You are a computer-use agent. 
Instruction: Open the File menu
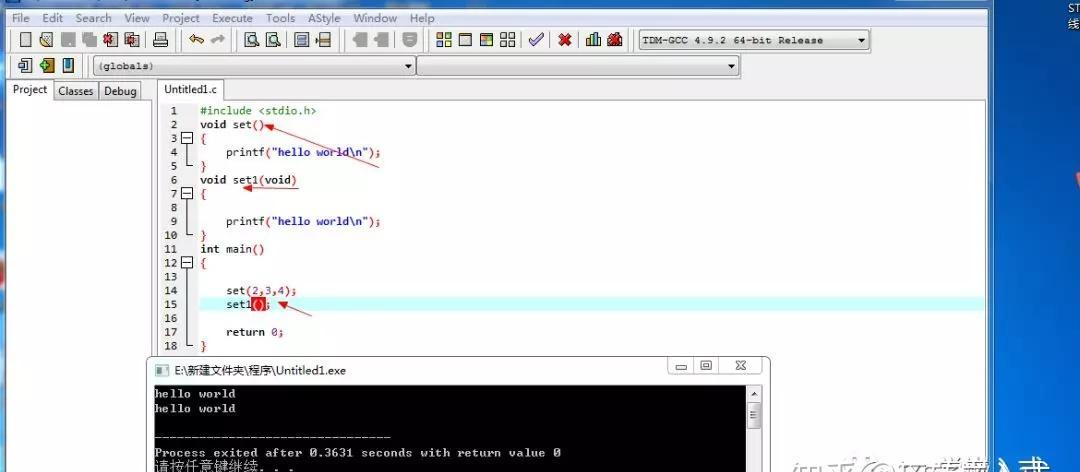click(21, 18)
